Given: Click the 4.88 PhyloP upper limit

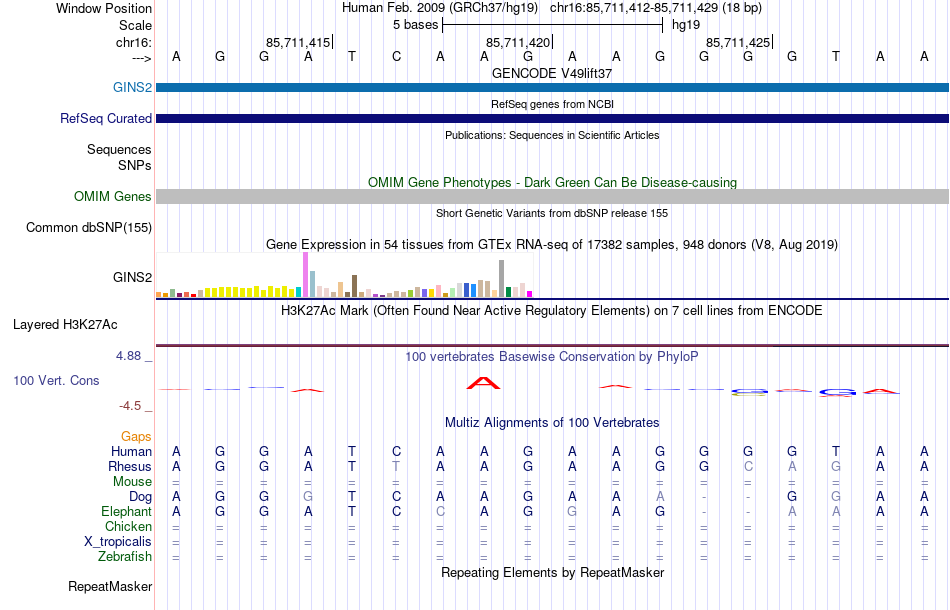Looking at the screenshot, I should (x=128, y=356).
